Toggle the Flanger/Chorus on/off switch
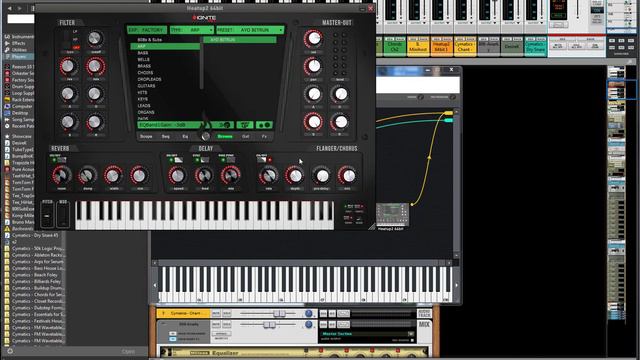 click(x=264, y=160)
